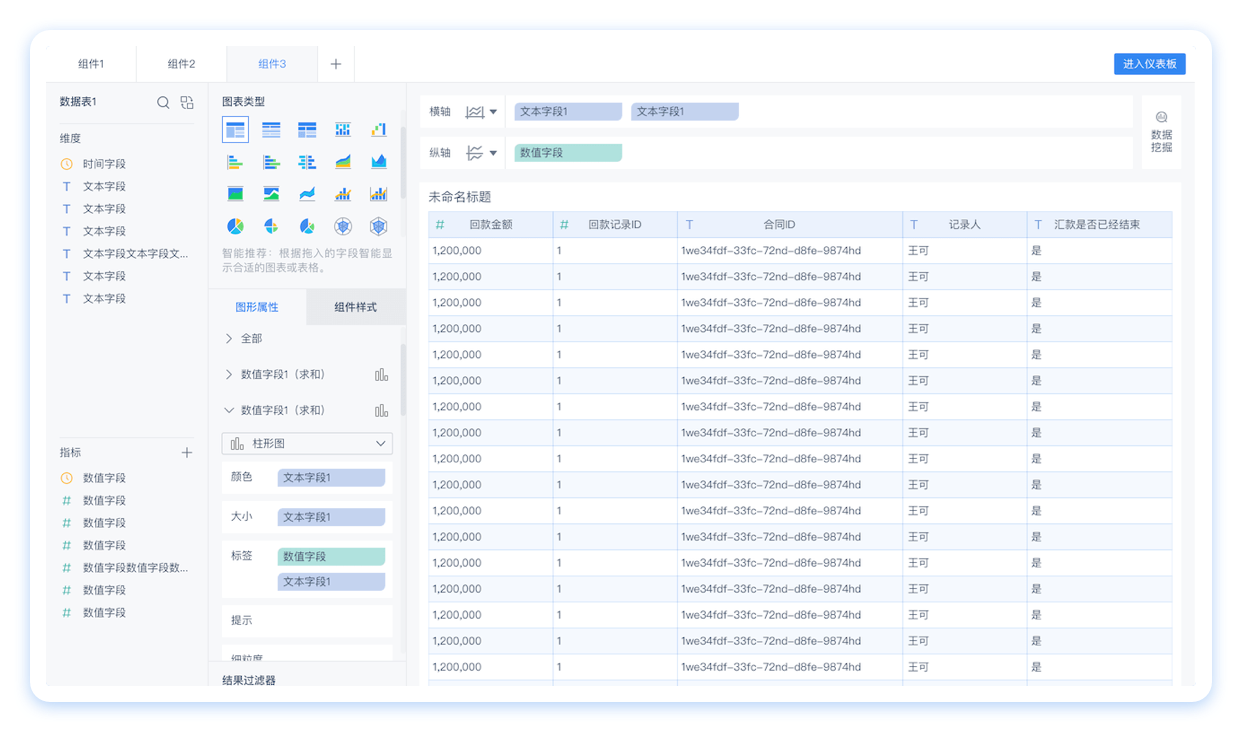This screenshot has height=732, width=1242.
Task: Click the search icon beside 数据表1
Action: (163, 102)
